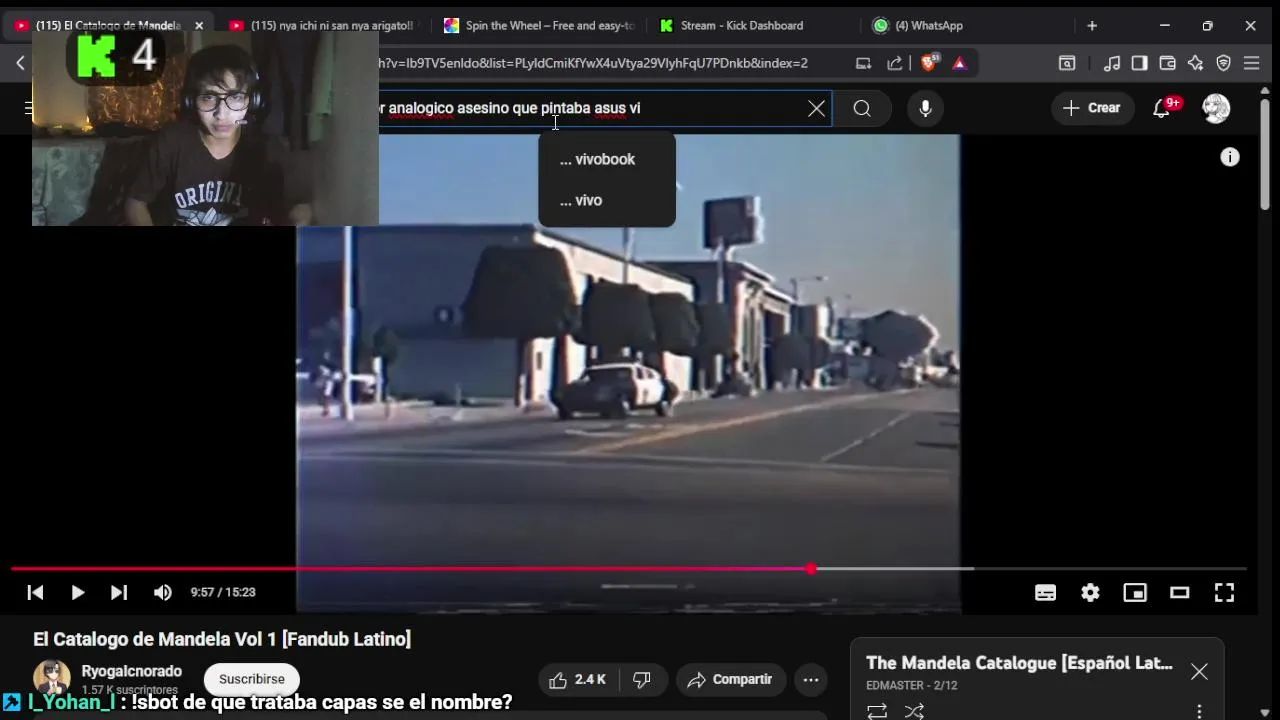Open the Crear menu
Viewport: 1280px width, 720px height.
click(1091, 108)
